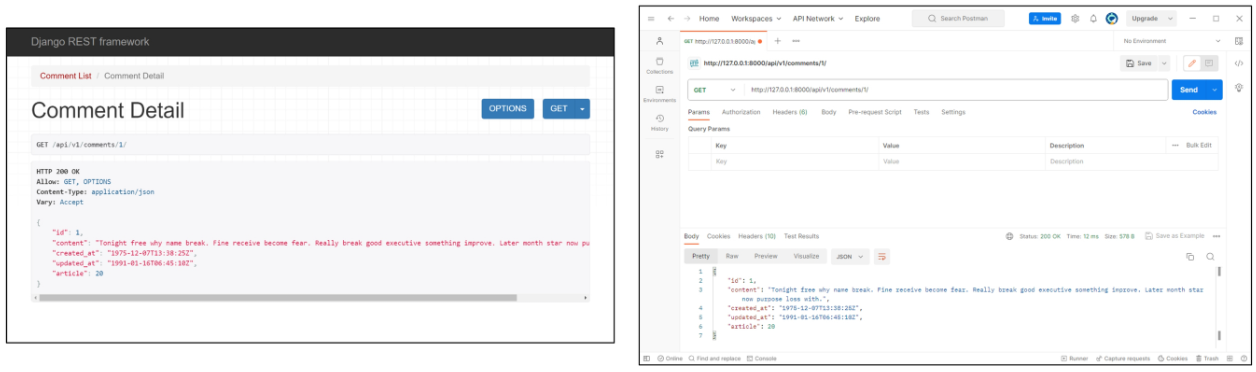Copy the response body with copy icon

pyautogui.click(x=1190, y=257)
